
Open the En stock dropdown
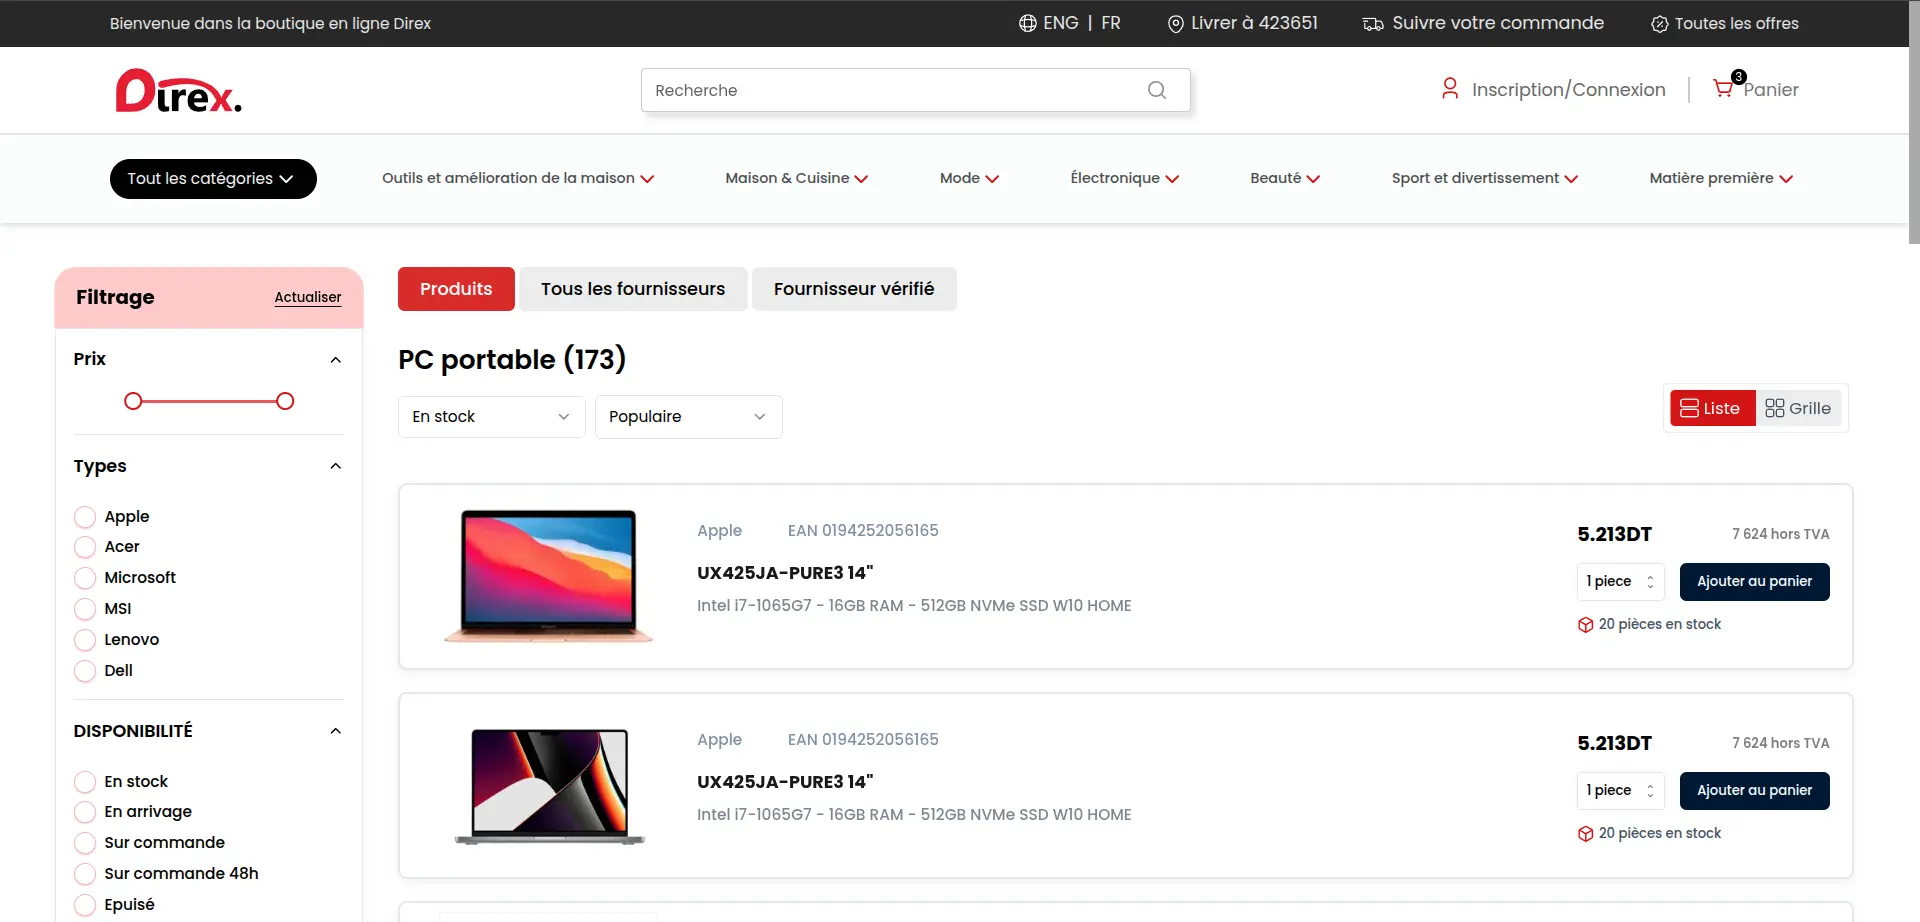(x=491, y=417)
